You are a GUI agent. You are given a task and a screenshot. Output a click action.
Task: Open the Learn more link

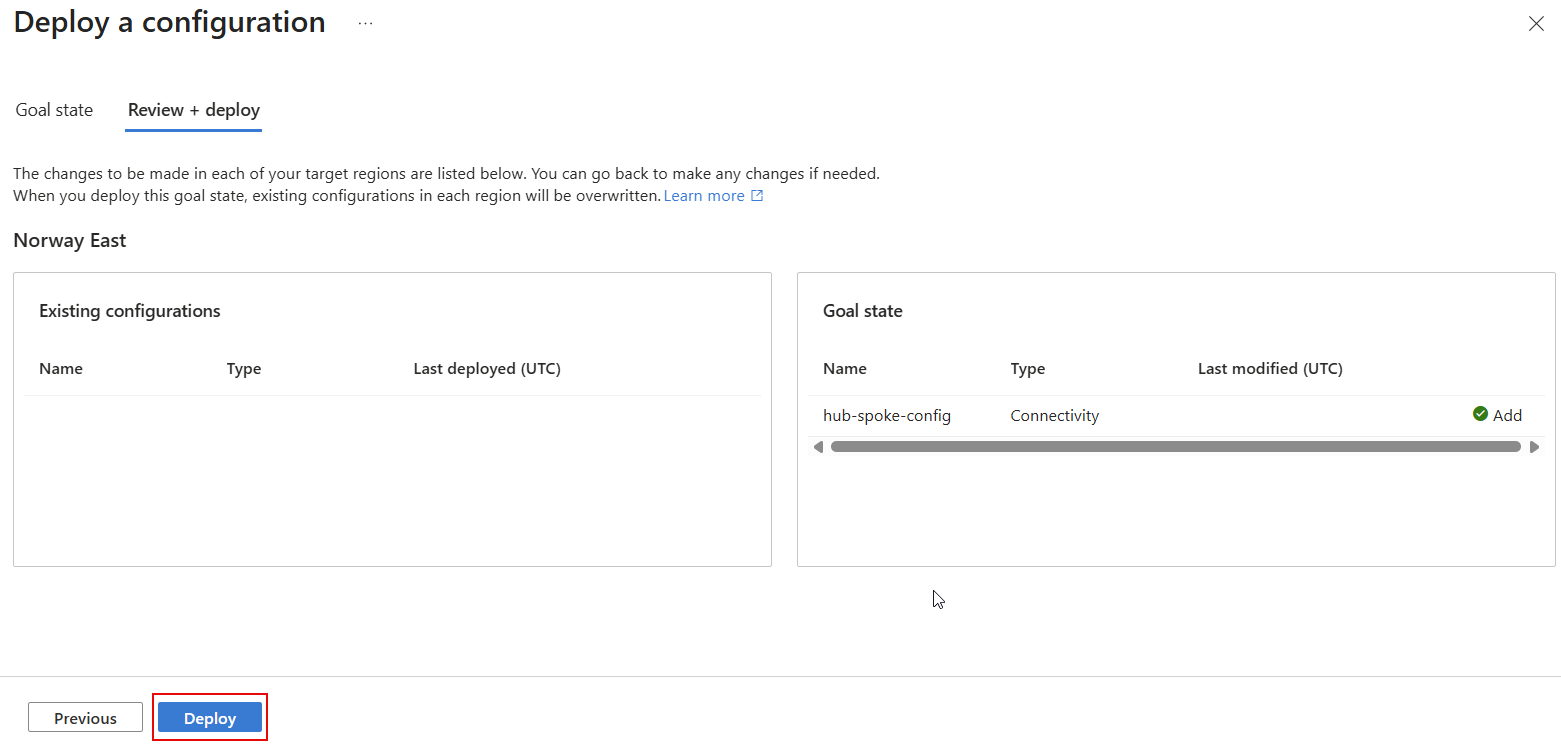click(x=704, y=195)
